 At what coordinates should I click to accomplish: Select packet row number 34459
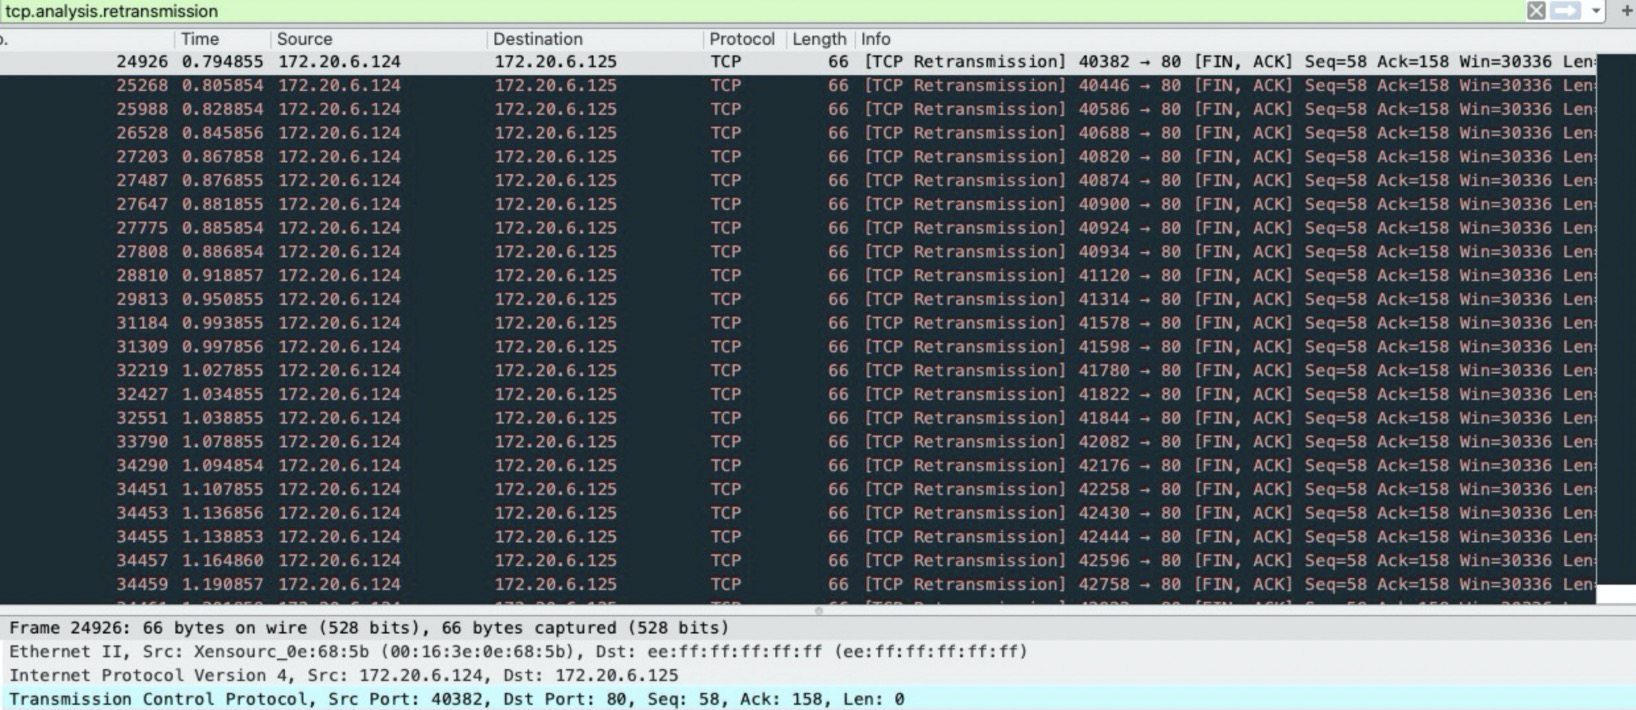click(798, 584)
